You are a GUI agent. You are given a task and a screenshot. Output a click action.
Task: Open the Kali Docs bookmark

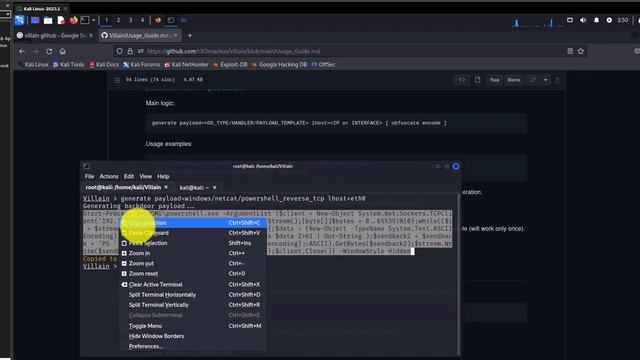click(104, 64)
